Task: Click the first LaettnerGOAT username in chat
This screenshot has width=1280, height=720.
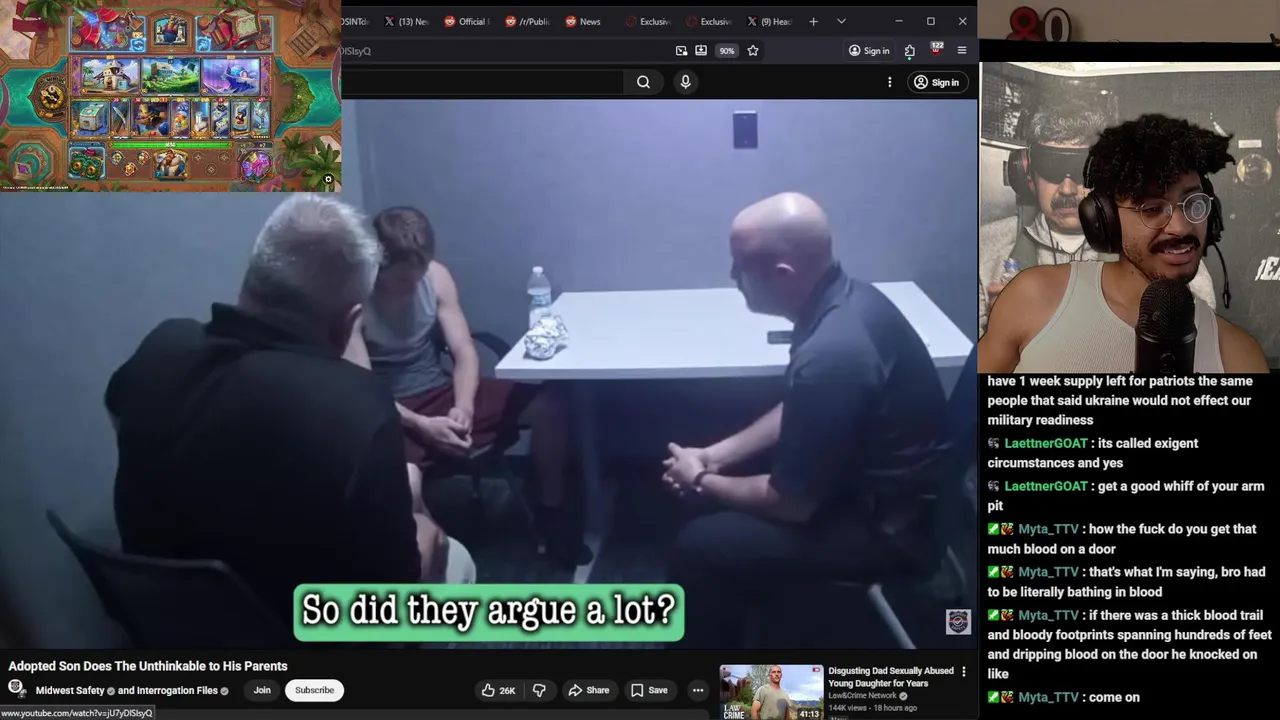Action: coord(1045,443)
